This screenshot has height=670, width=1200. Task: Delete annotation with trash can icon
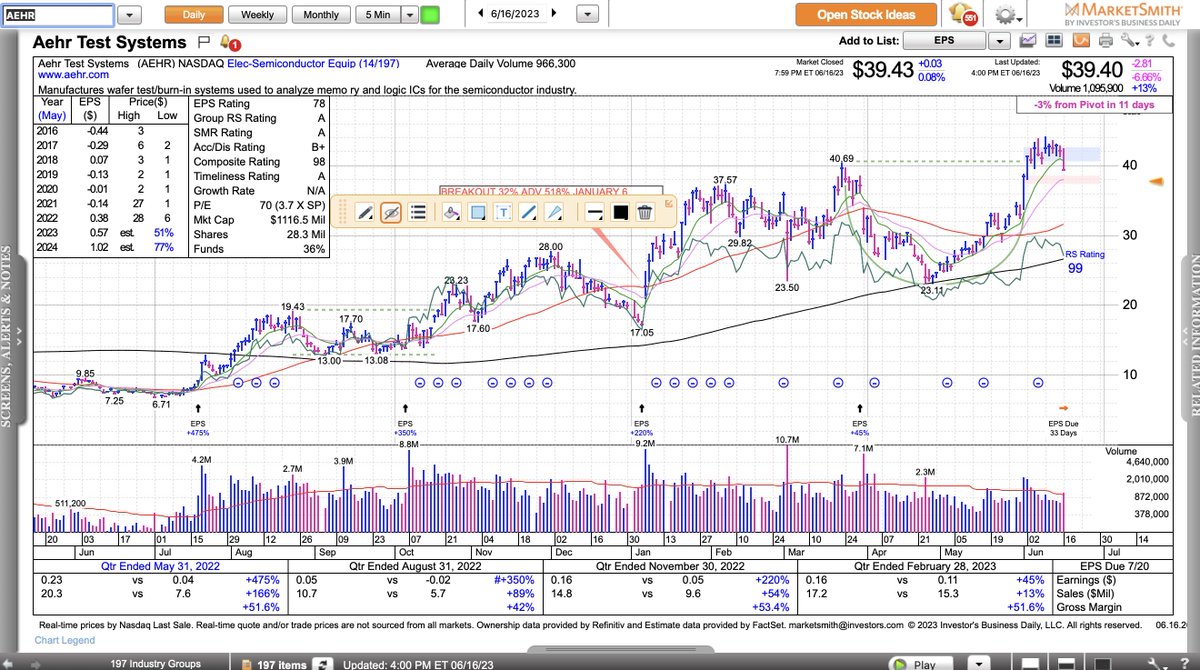645,212
